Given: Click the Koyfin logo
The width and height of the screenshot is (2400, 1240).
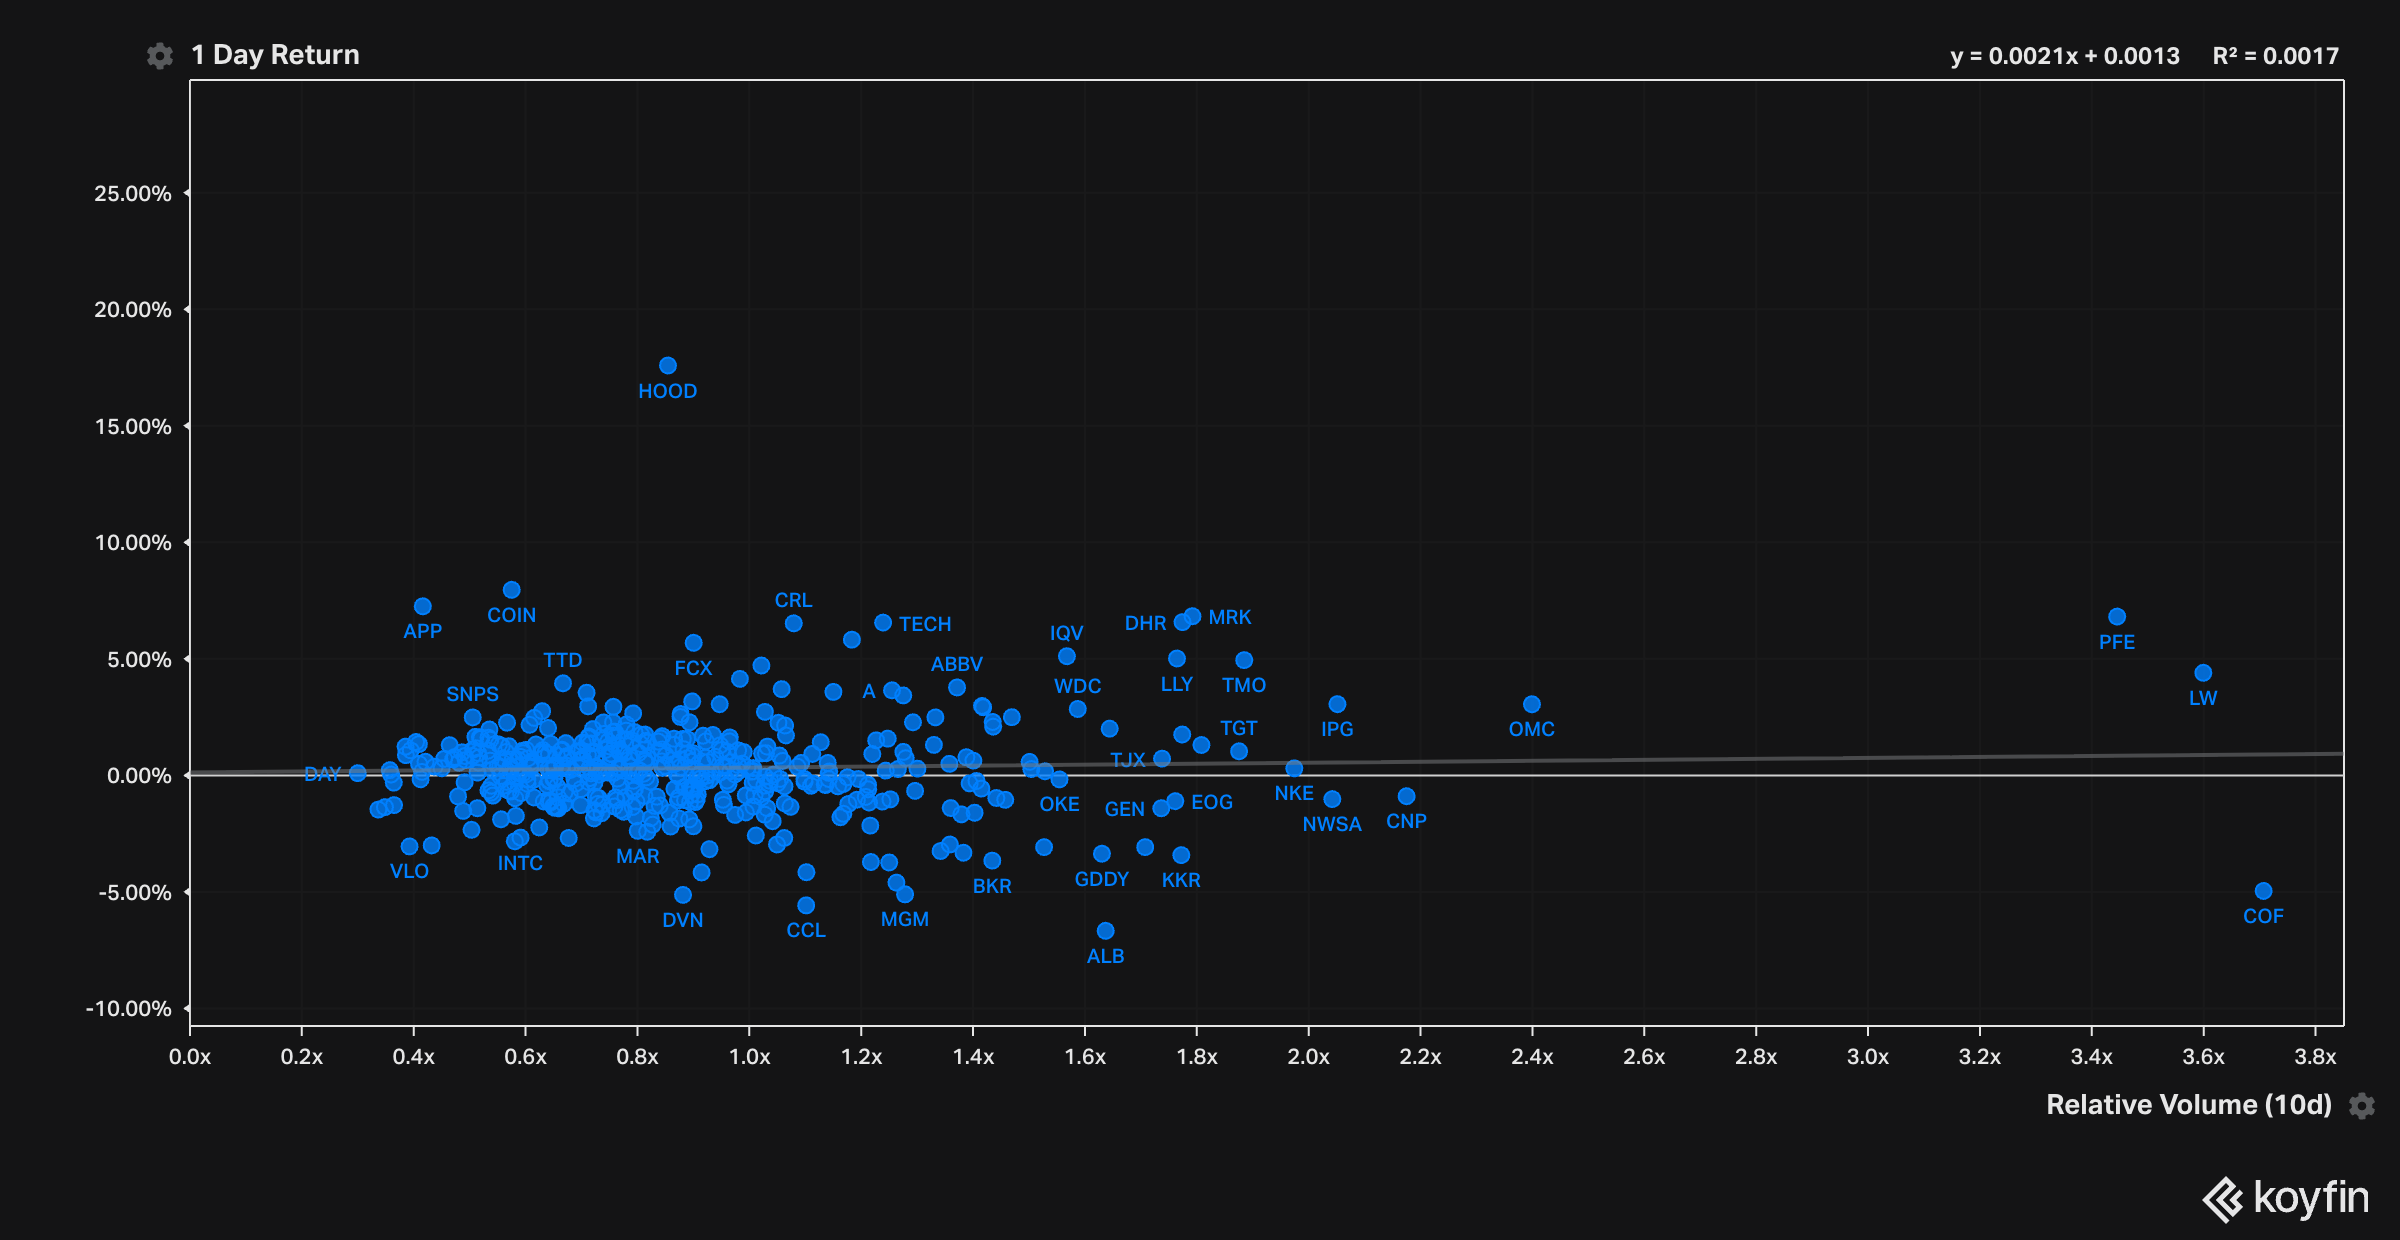Looking at the screenshot, I should tap(2285, 1198).
